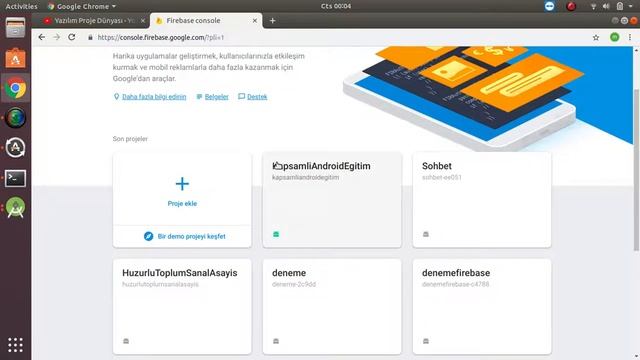Open Software Updater from dock

click(x=16, y=148)
